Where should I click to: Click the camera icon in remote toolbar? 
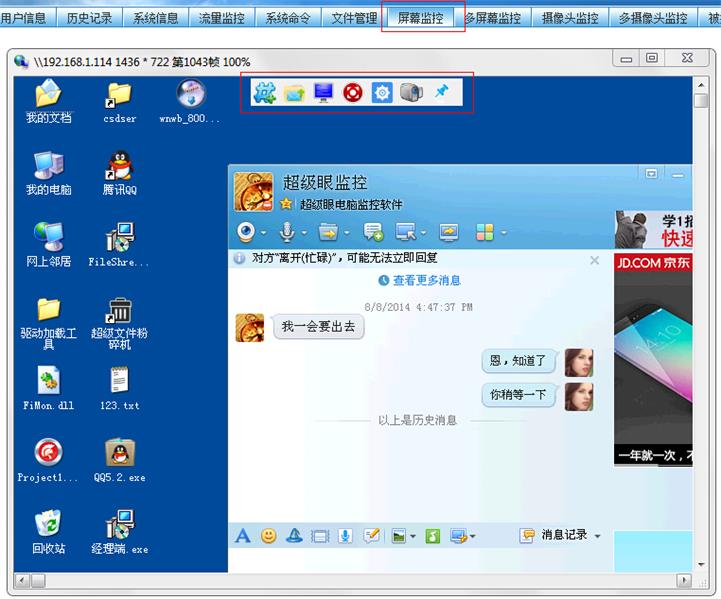click(x=411, y=93)
